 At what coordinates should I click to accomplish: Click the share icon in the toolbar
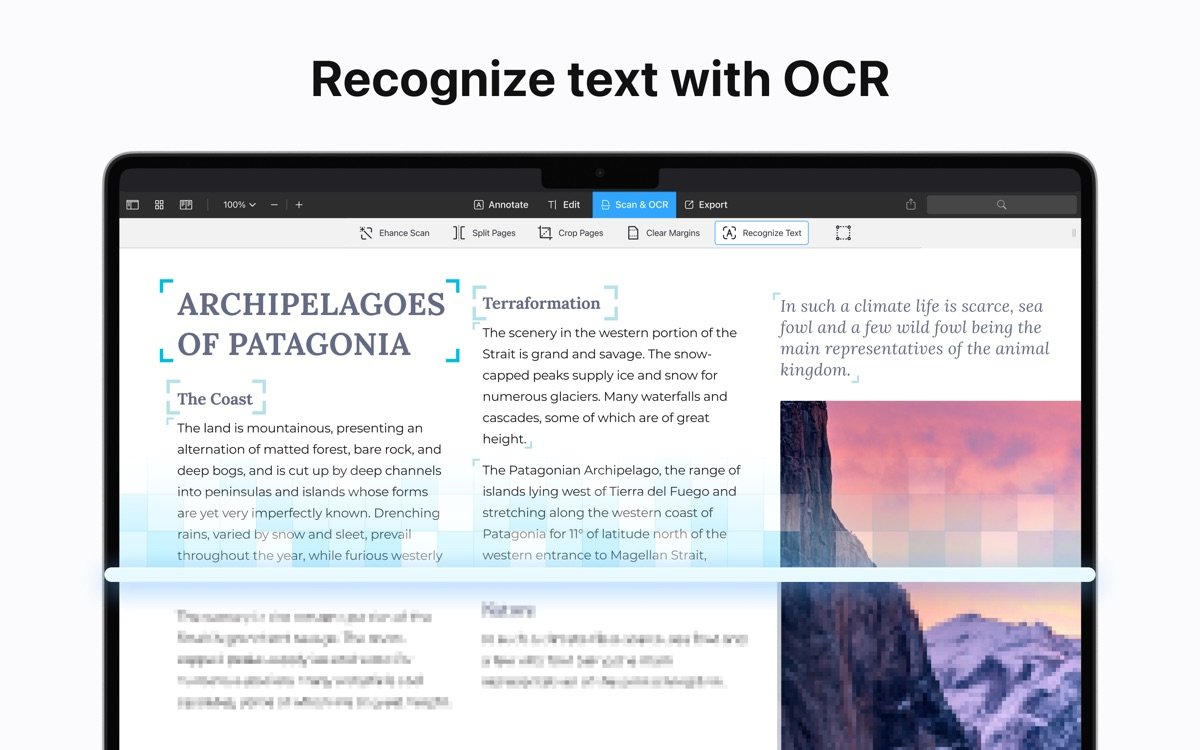coord(910,204)
